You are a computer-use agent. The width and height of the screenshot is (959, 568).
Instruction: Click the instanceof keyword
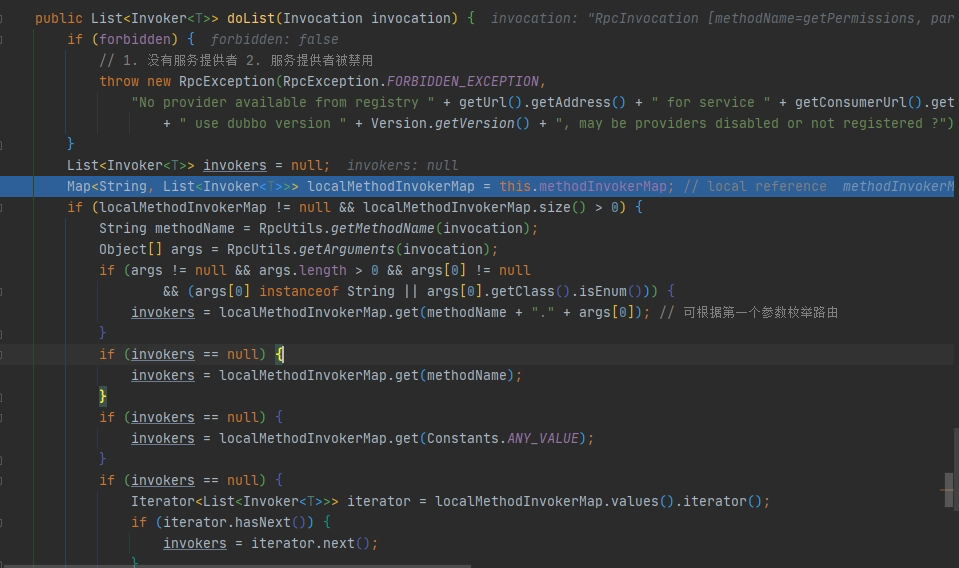point(299,291)
